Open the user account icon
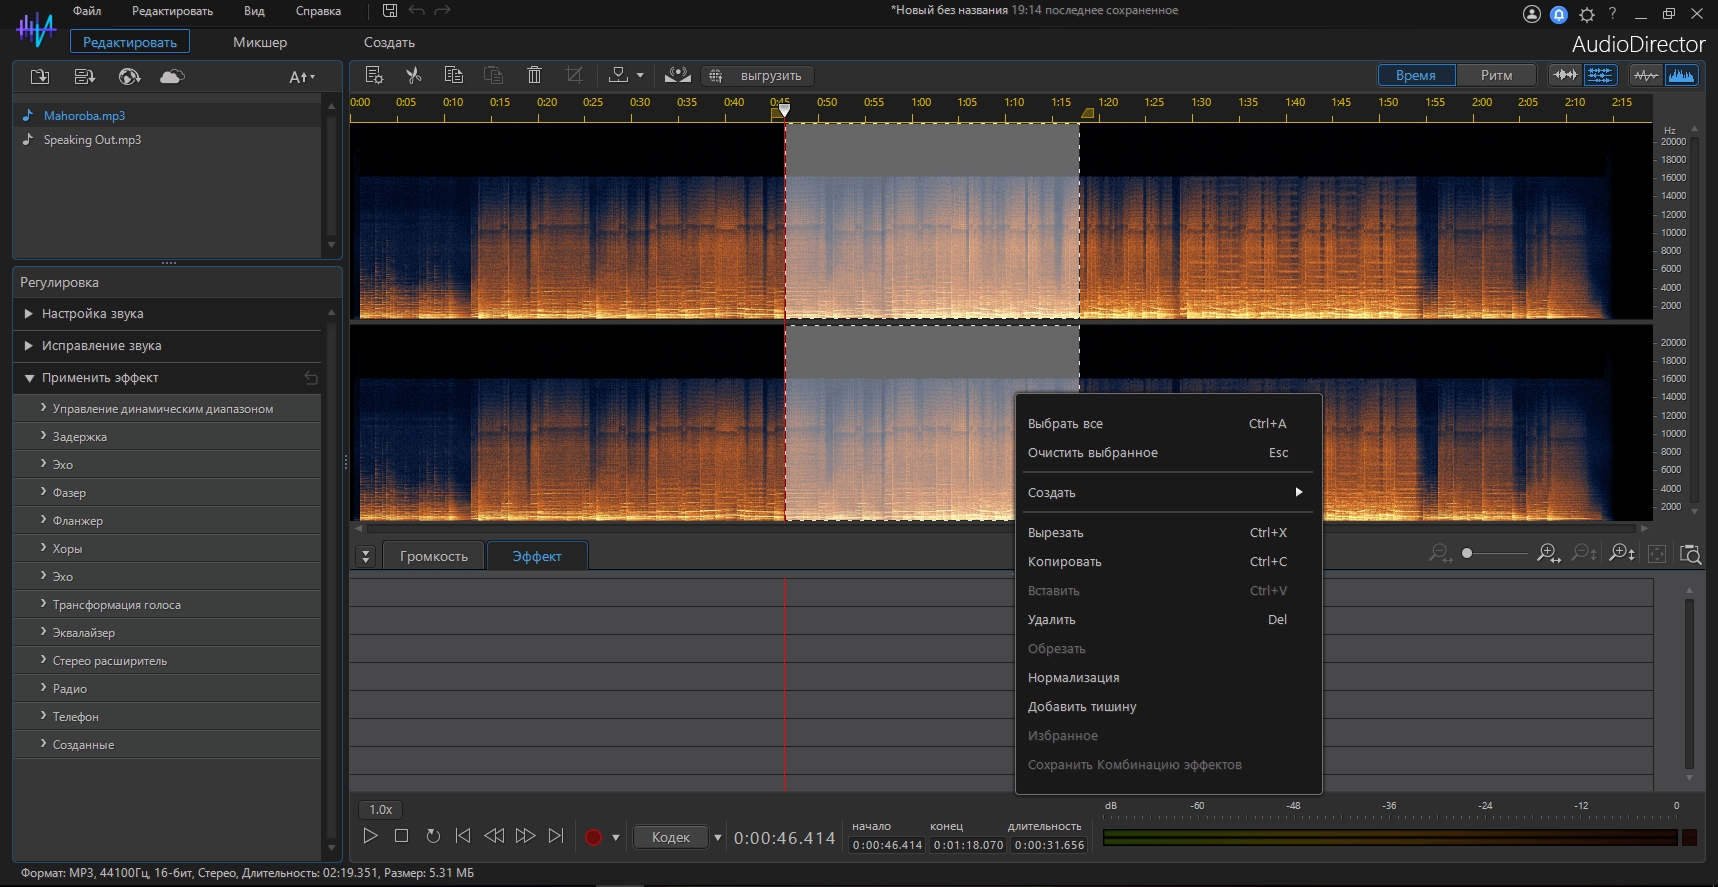This screenshot has height=887, width=1718. point(1531,14)
